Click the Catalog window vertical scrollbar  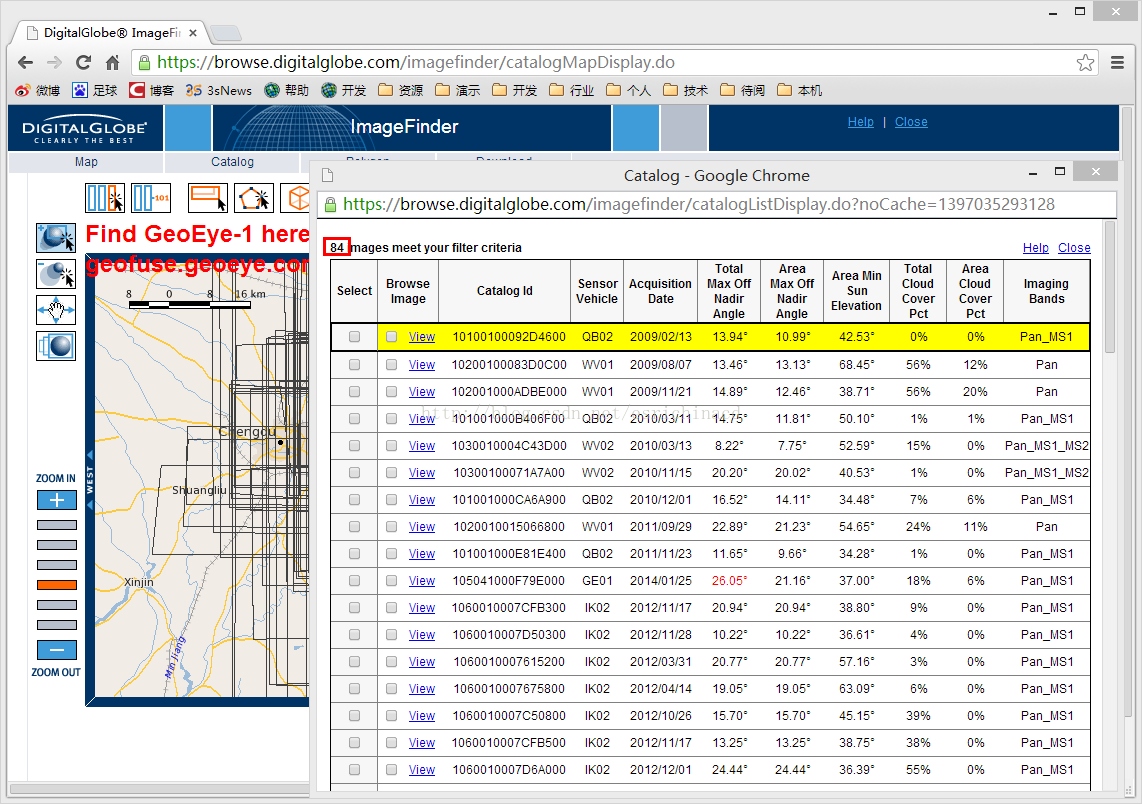(x=1110, y=288)
